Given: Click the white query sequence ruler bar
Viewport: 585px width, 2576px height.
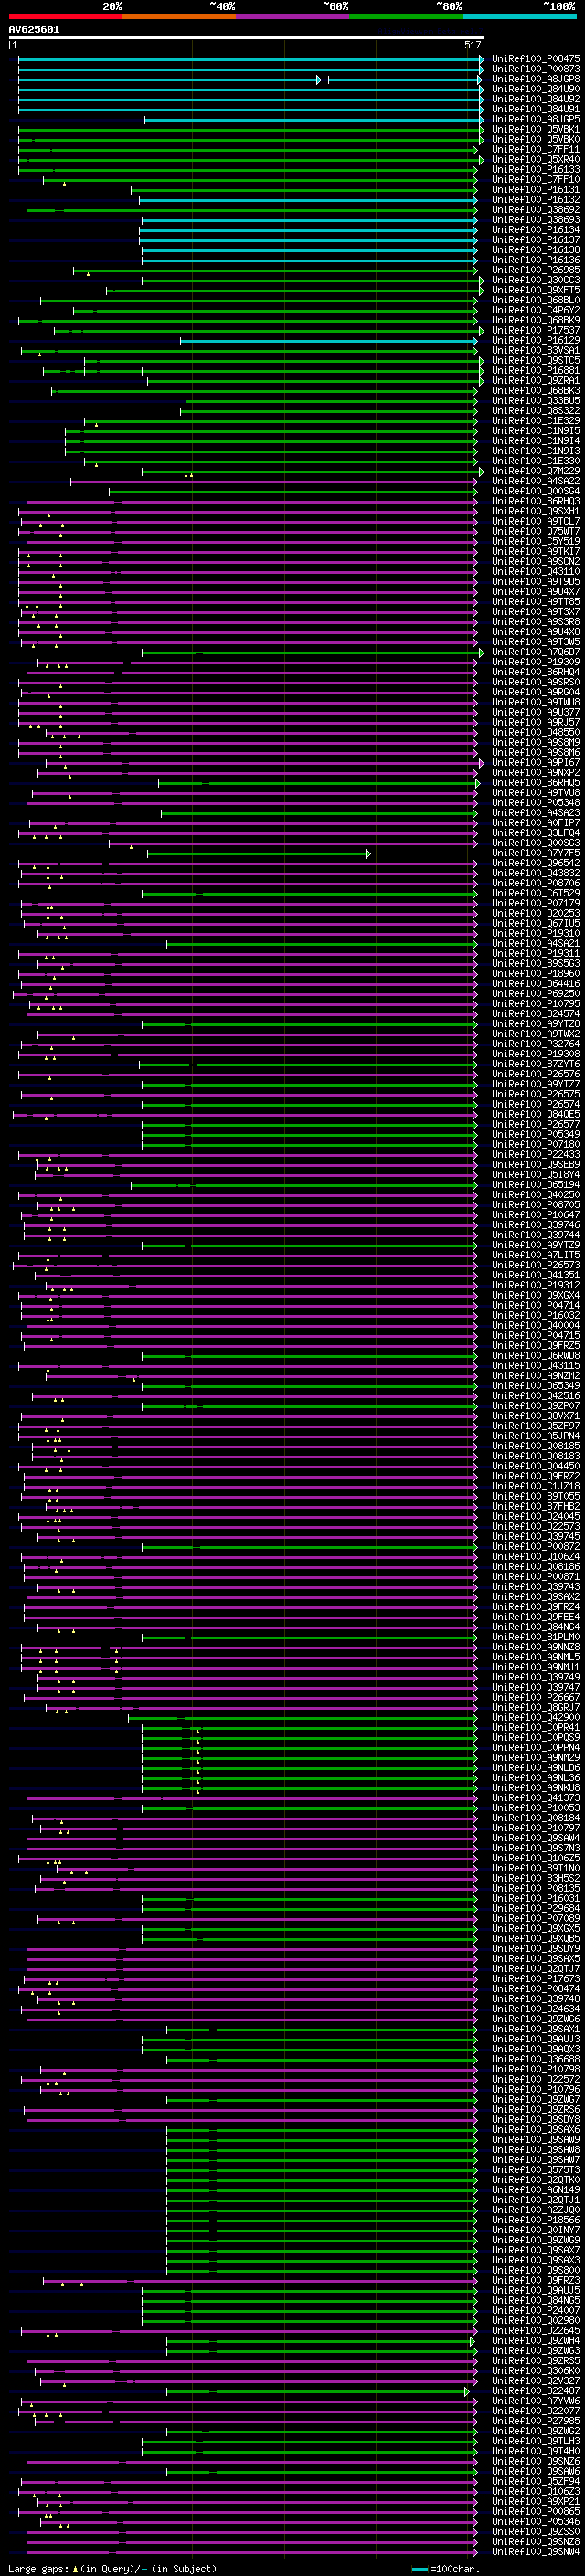Looking at the screenshot, I should (246, 37).
